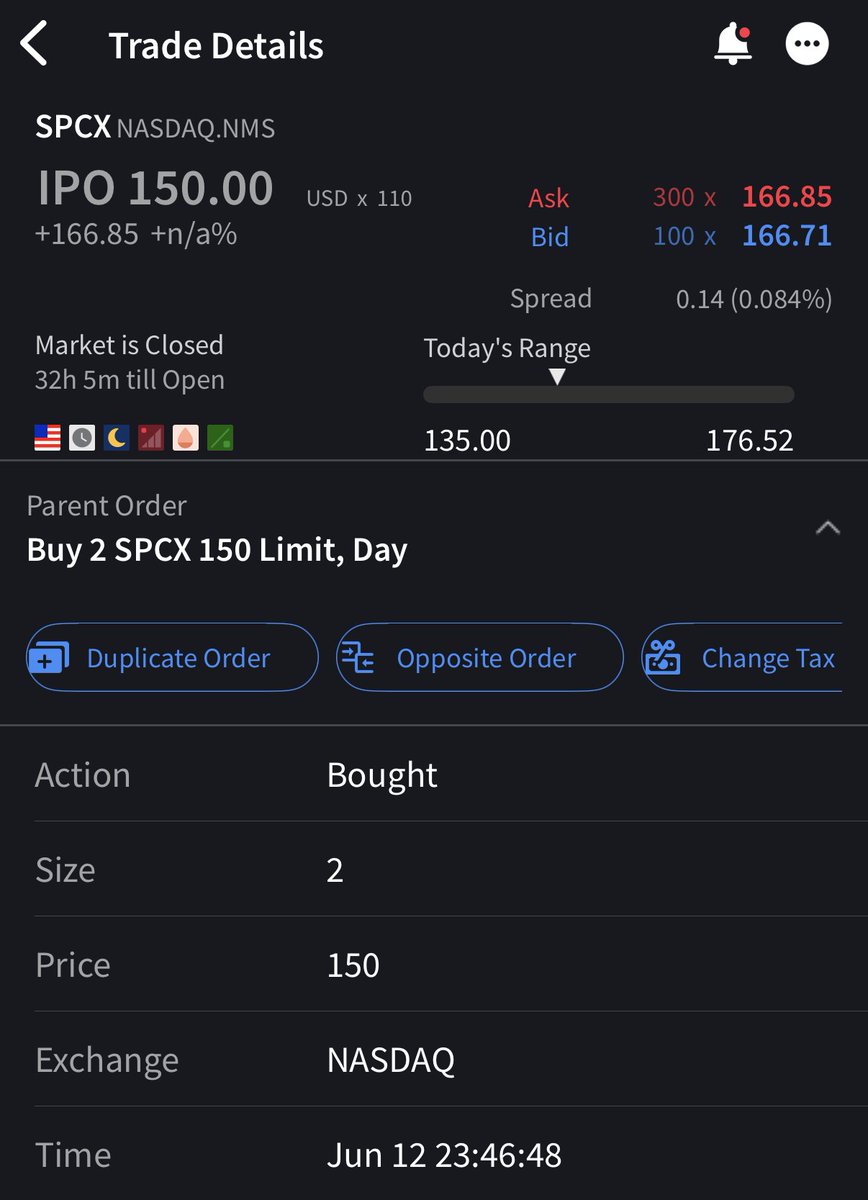Tap the IPO 150.00 price

155,188
